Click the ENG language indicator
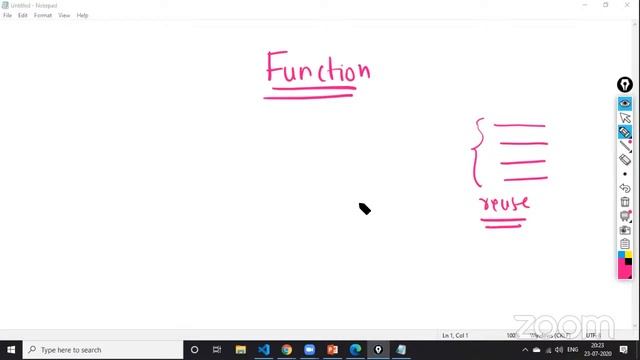Screen dimensions: 640x360 point(573,350)
